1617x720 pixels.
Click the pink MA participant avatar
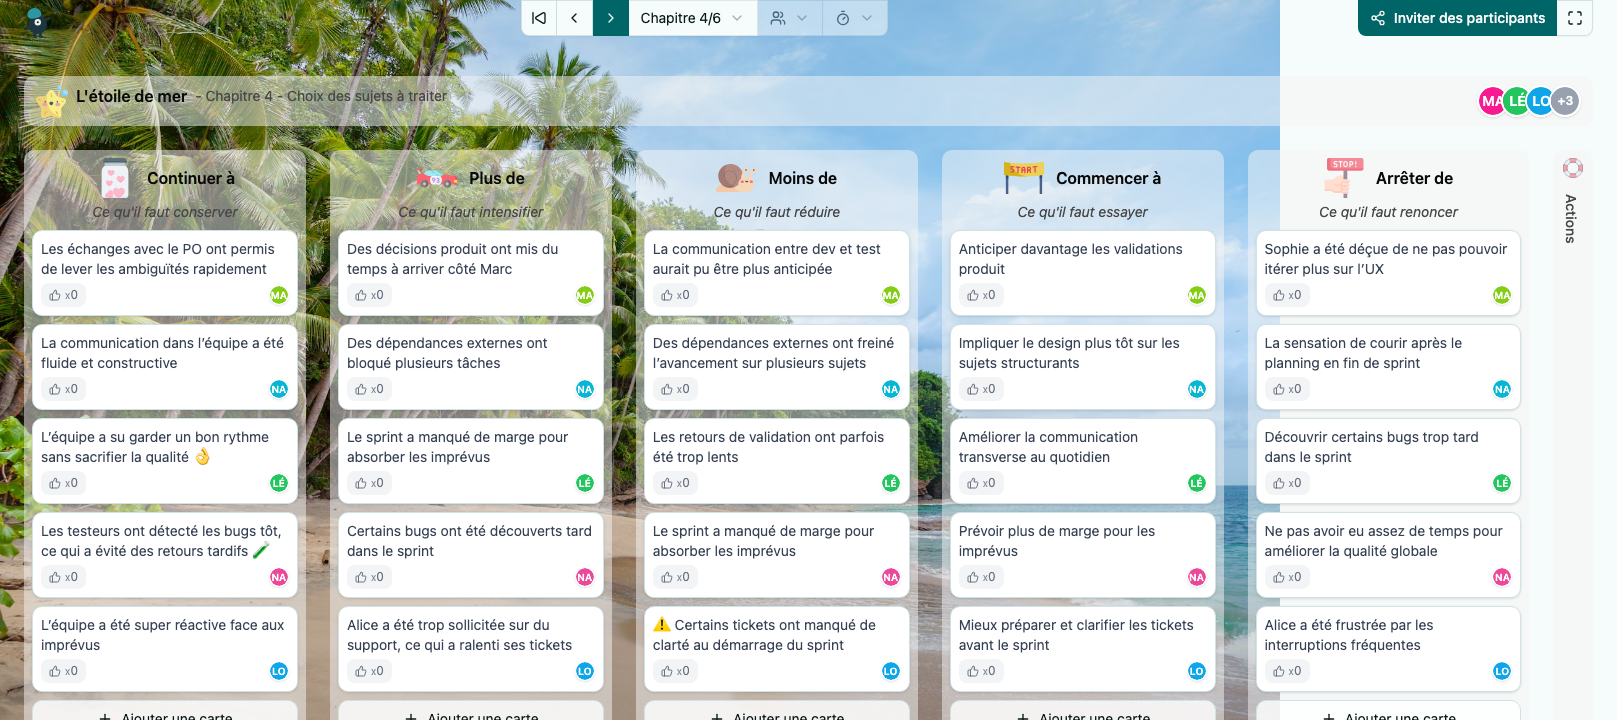tap(1491, 101)
